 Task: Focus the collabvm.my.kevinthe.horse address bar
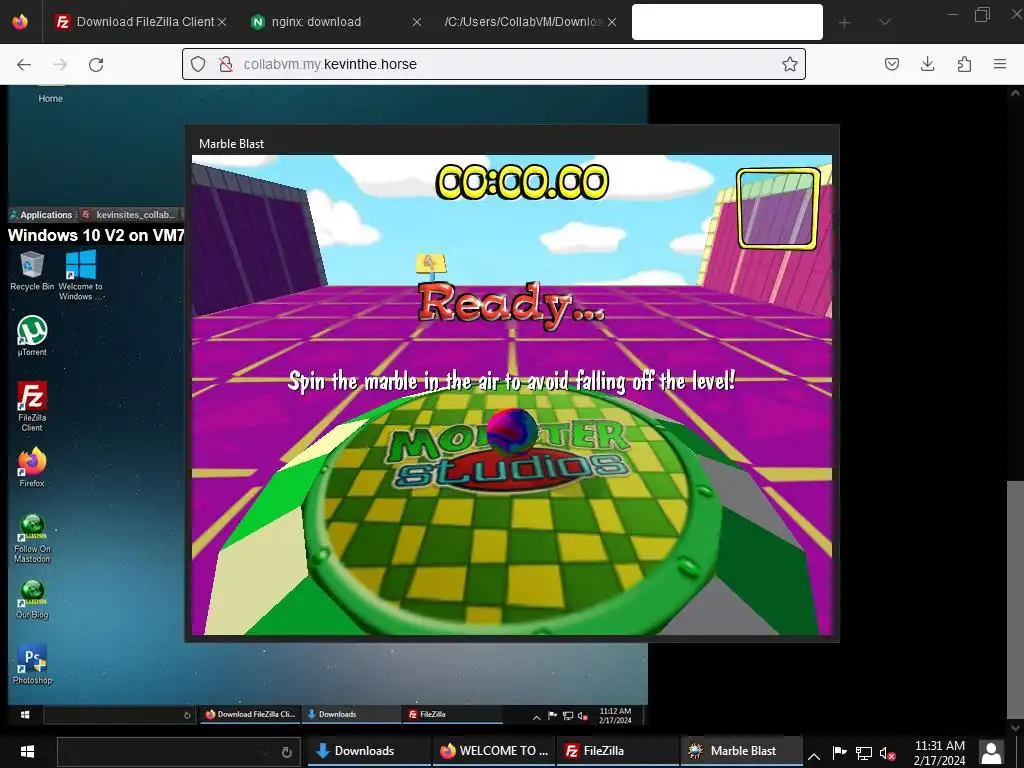point(494,64)
